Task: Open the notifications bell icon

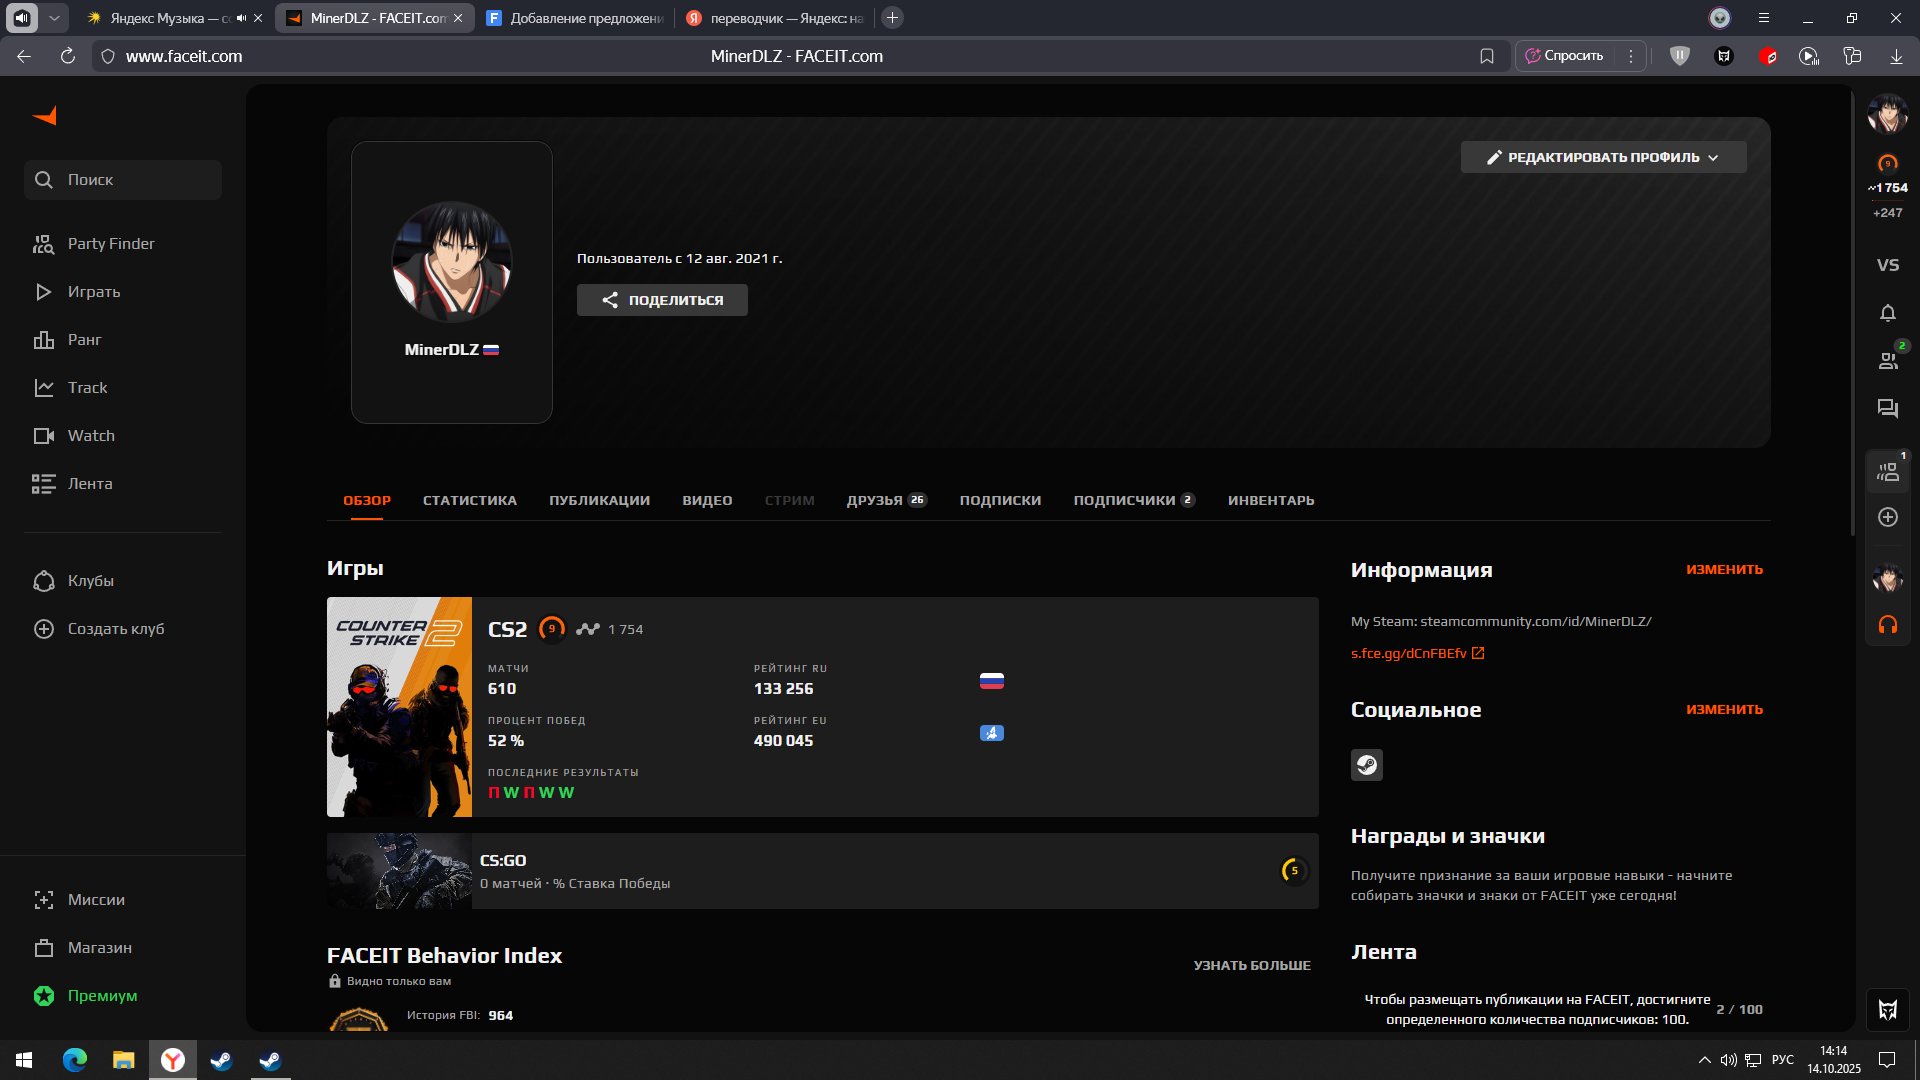Action: point(1887,313)
